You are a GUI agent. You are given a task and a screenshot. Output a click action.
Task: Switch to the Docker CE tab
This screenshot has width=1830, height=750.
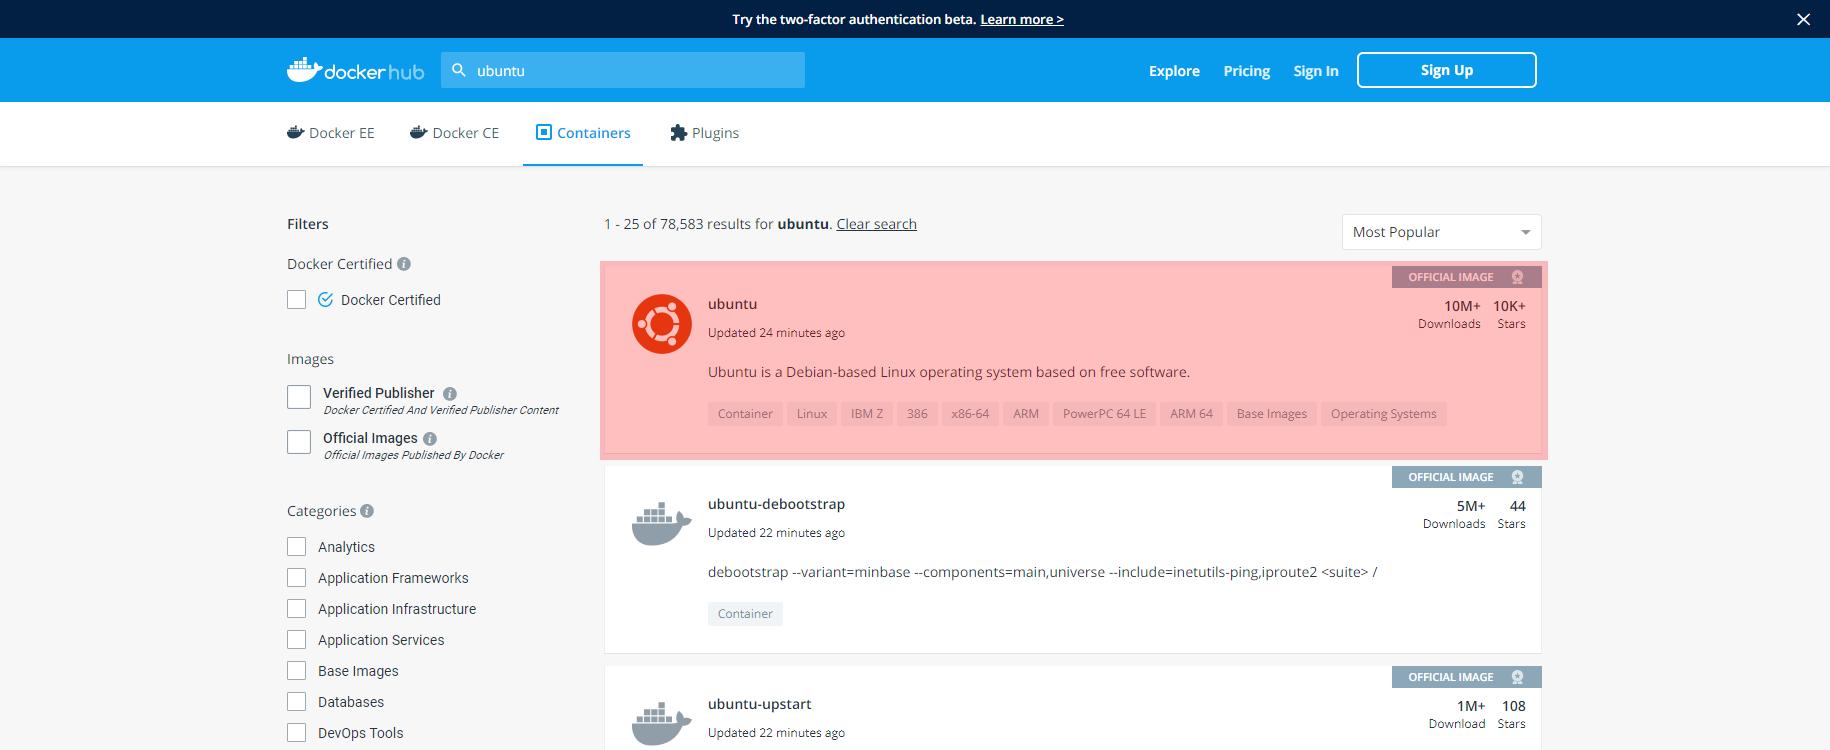pos(455,133)
